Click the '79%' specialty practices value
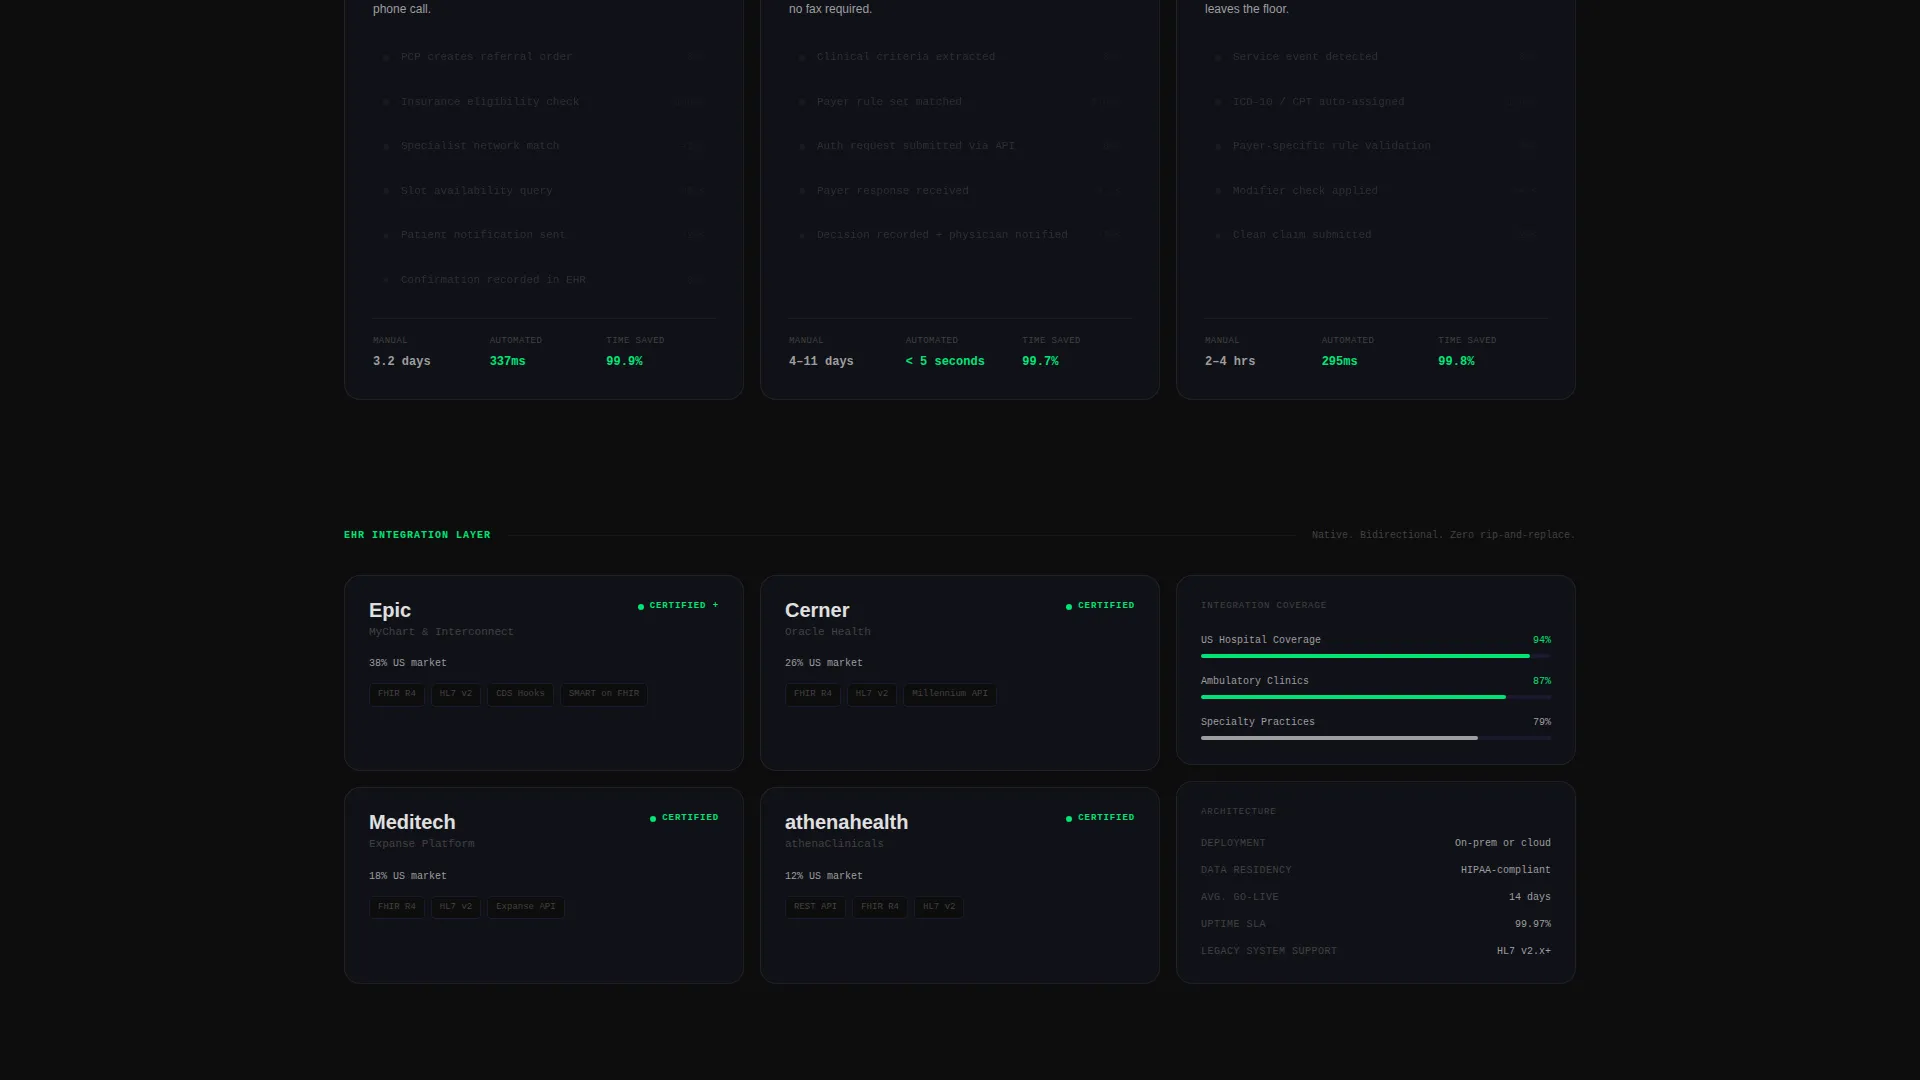 point(1542,722)
